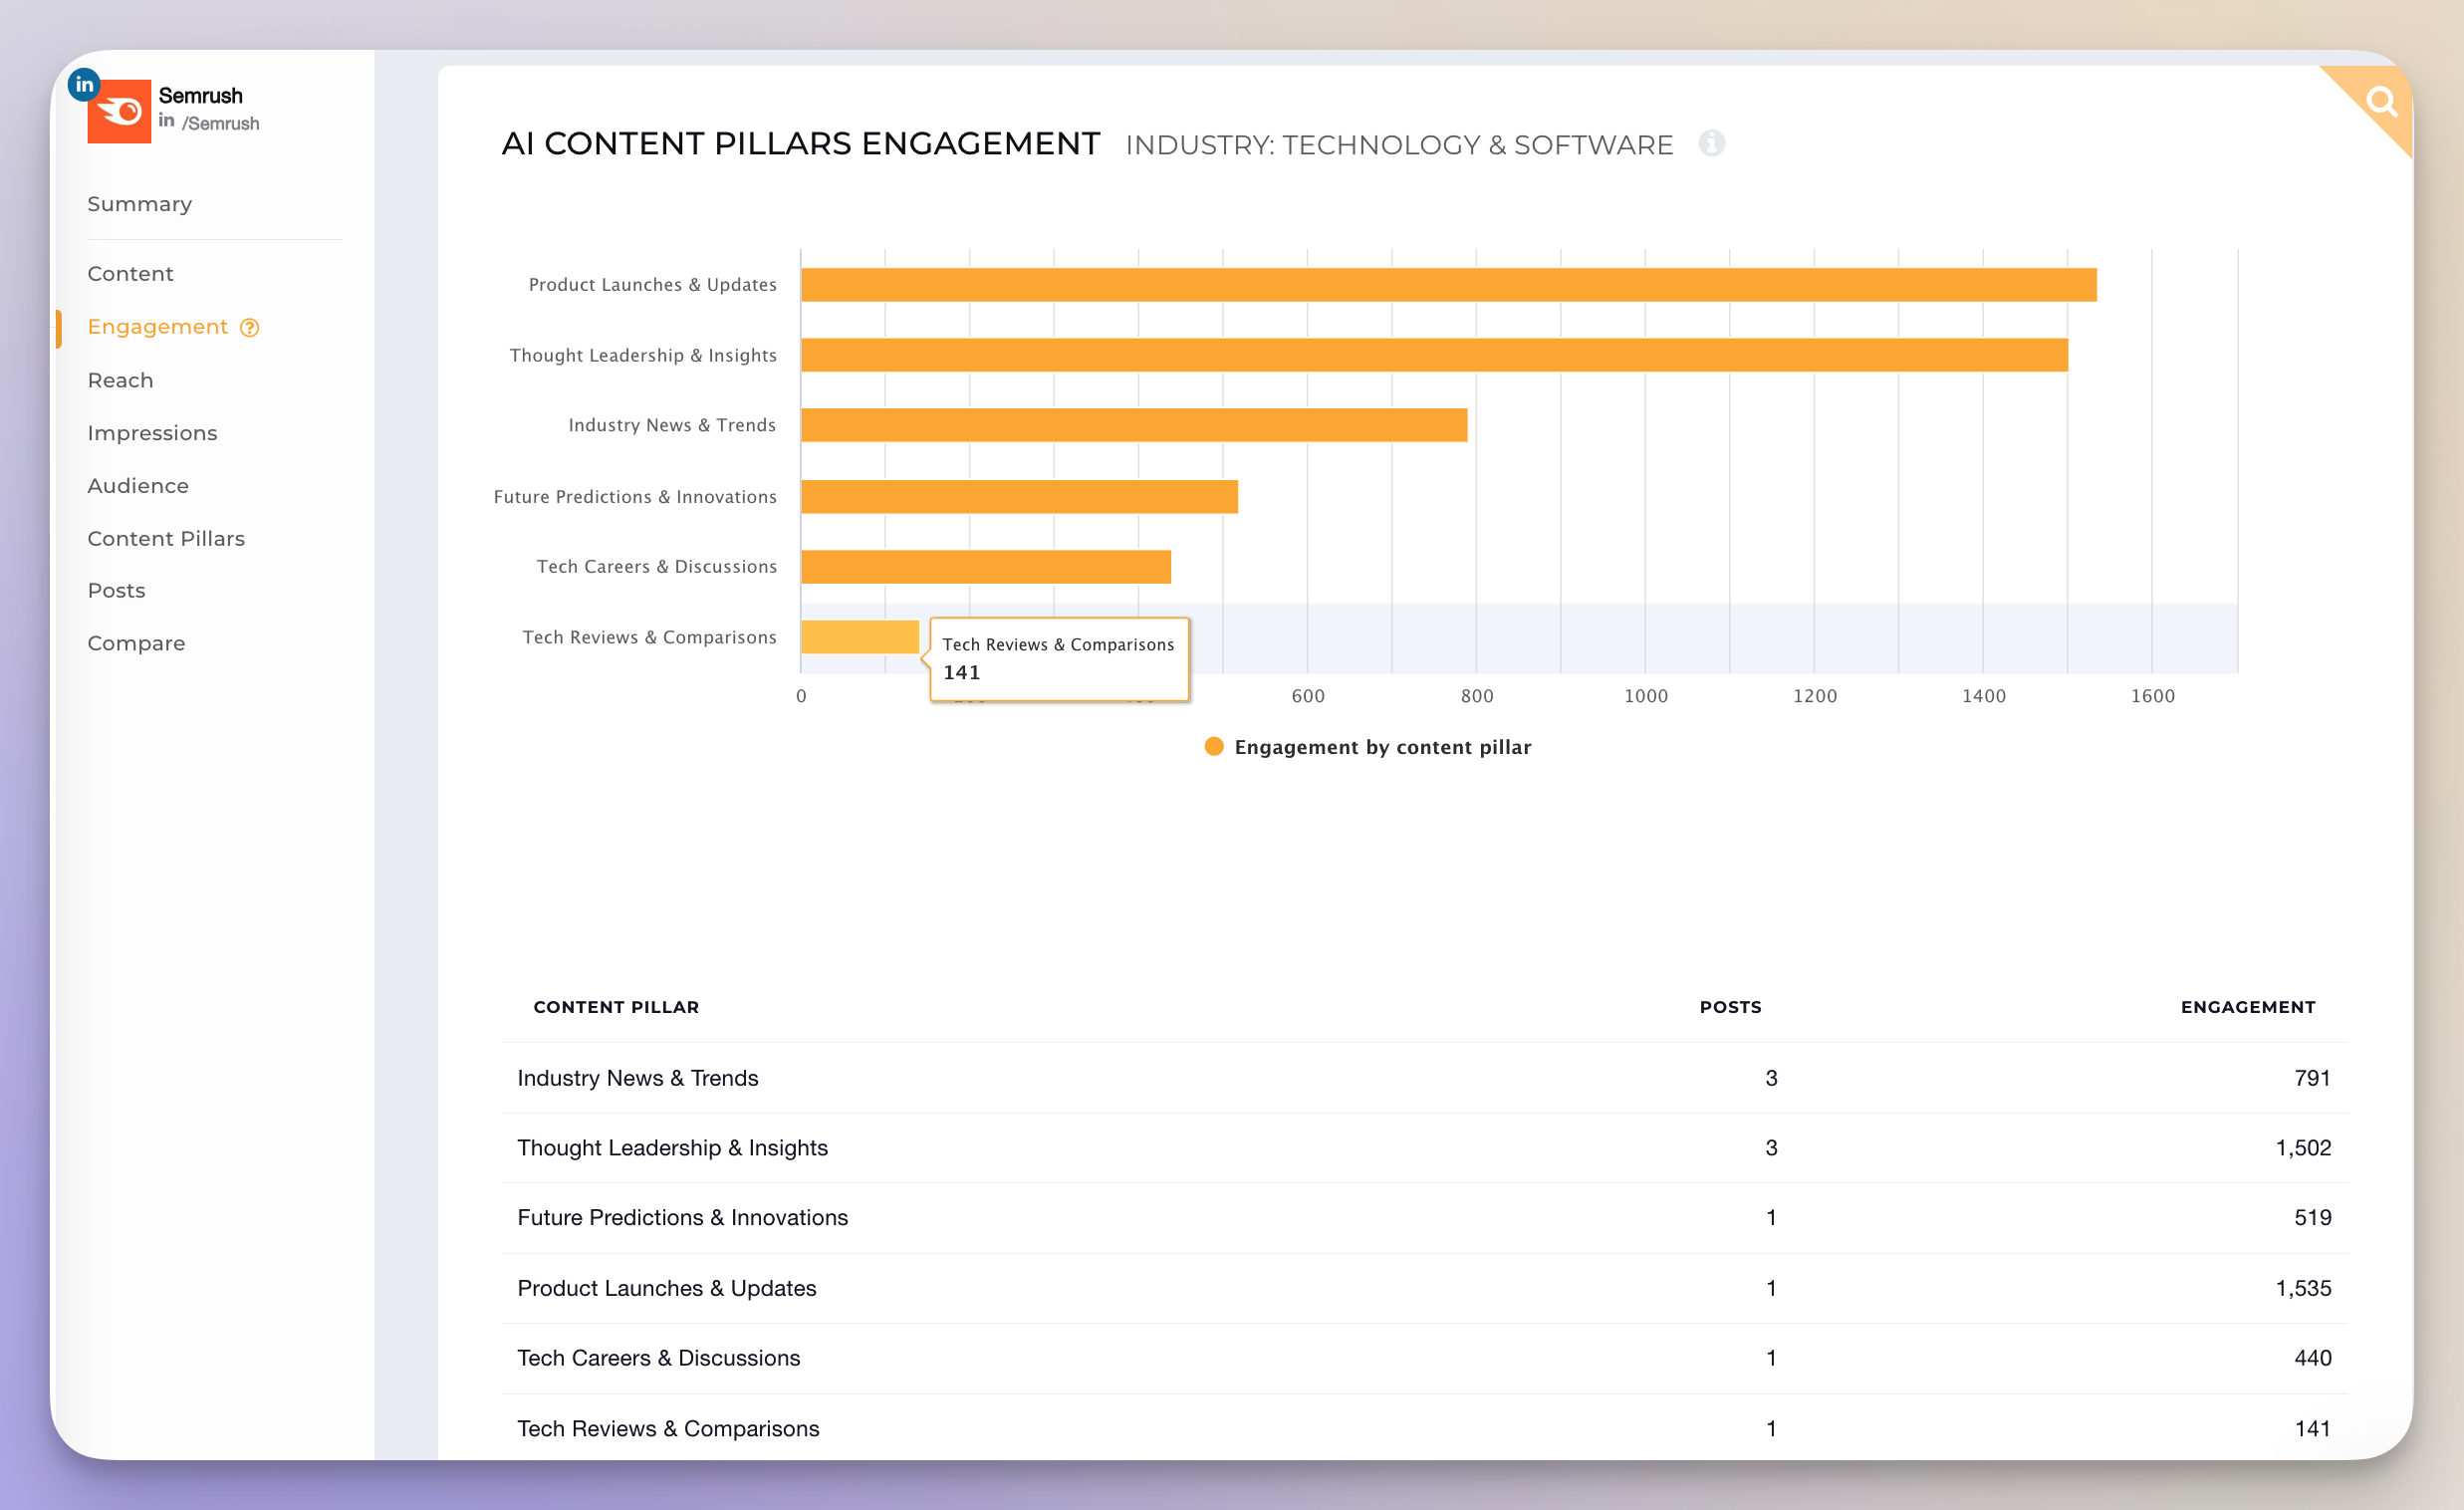Image resolution: width=2464 pixels, height=1510 pixels.
Task: Click the AI CONTENT PILLARS ENGAGEMENT heading
Action: click(800, 144)
